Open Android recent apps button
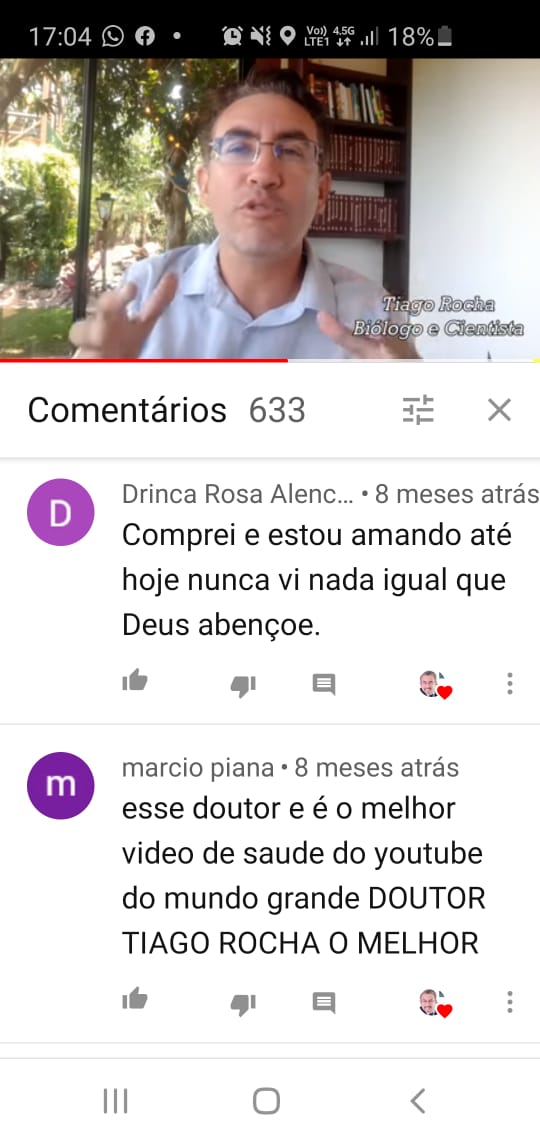 pos(116,1101)
